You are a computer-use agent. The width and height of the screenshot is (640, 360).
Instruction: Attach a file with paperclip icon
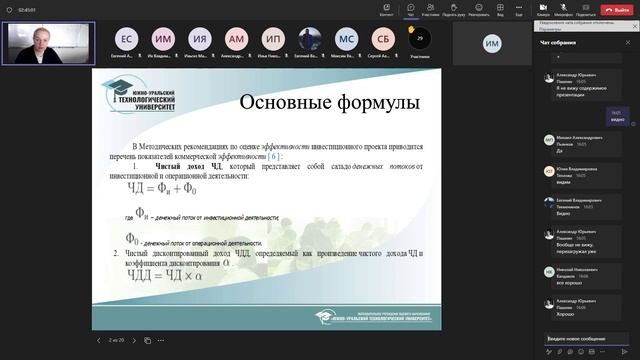tap(560, 351)
